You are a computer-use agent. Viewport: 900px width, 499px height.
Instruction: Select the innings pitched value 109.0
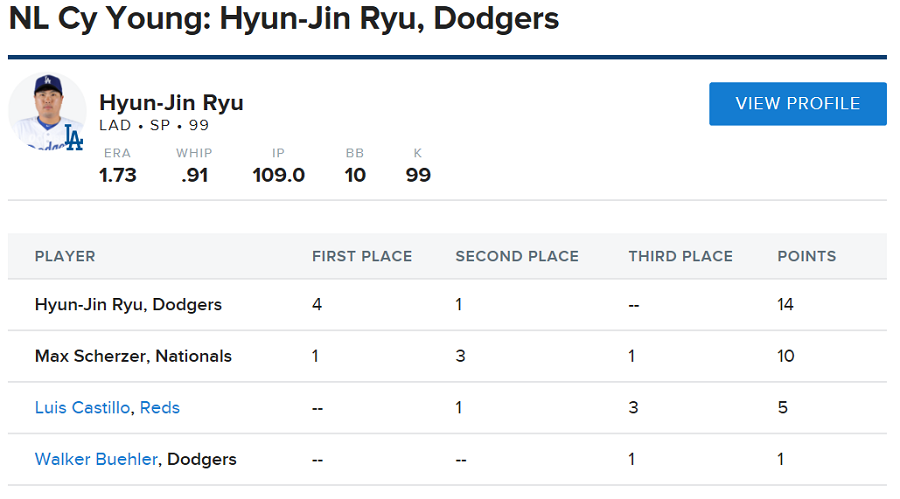pyautogui.click(x=278, y=175)
